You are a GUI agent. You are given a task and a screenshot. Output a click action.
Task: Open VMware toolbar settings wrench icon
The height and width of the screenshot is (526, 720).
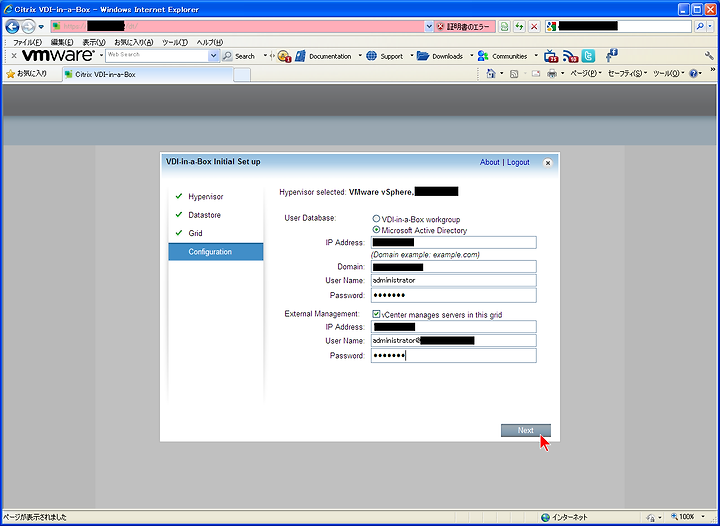coord(709,56)
